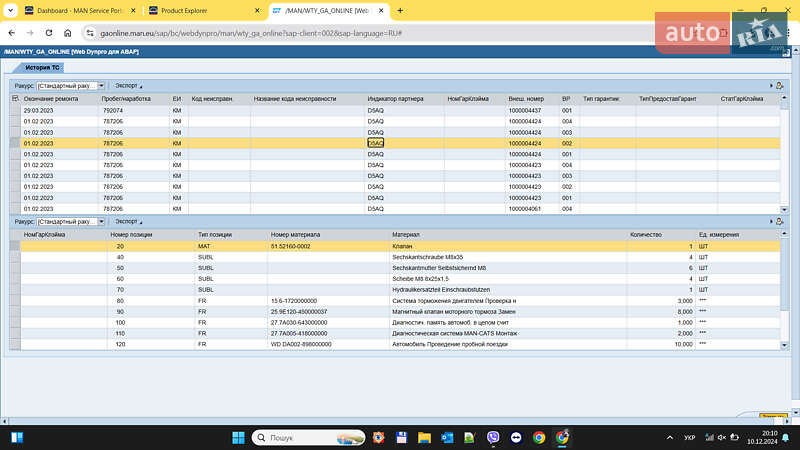Screen dimensions: 800x450
Task: Click the browser back arrow
Action: coord(11,33)
